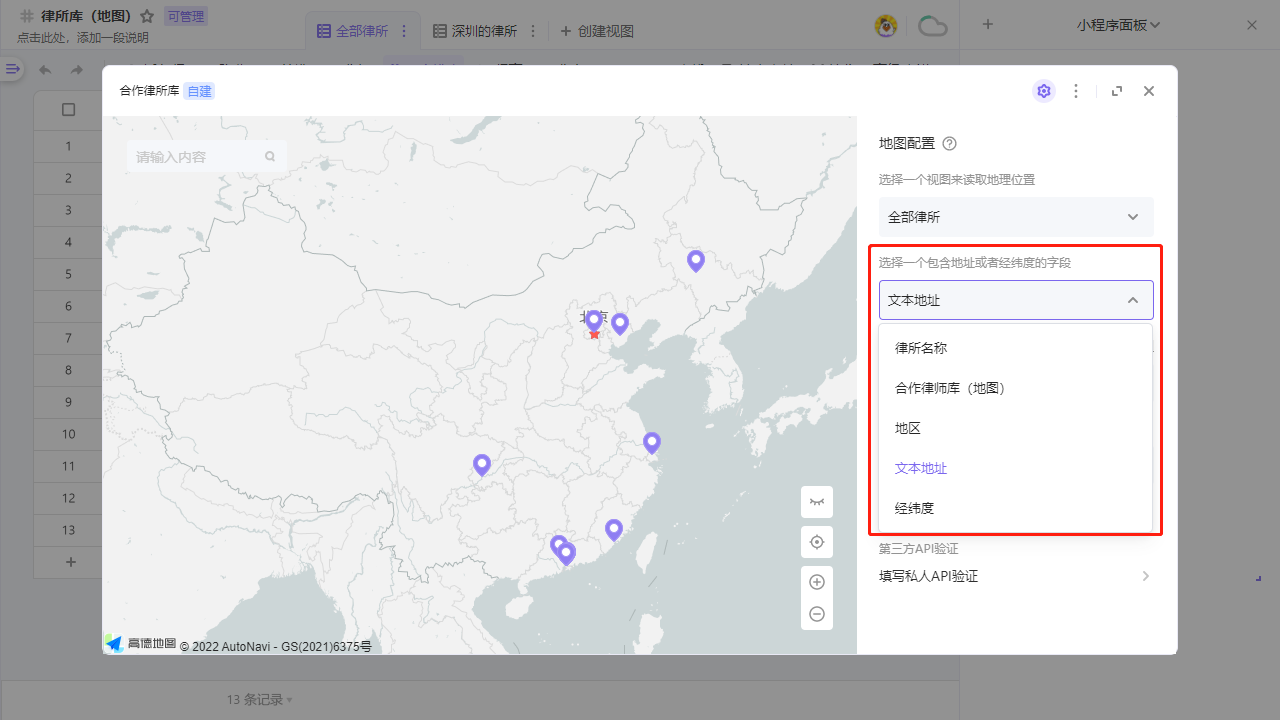
Task: Toggle the hide-markers eye icon on map
Action: click(817, 502)
